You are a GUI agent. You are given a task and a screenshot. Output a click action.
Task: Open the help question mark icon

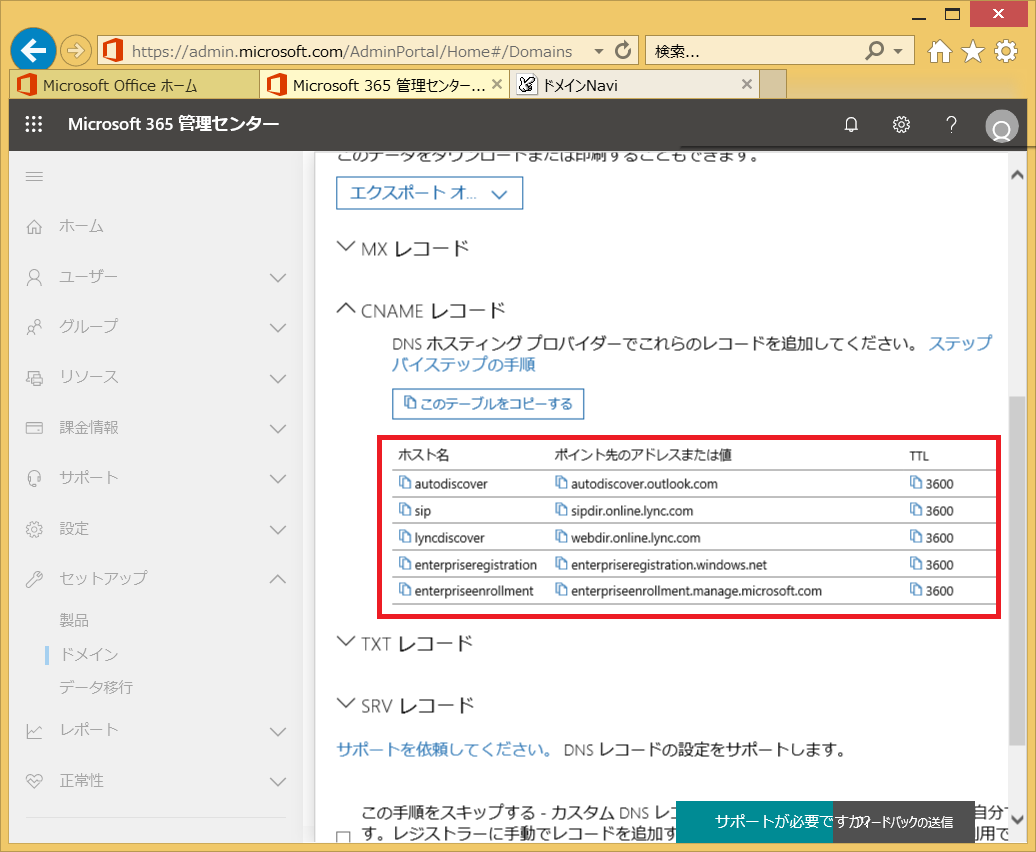951,124
